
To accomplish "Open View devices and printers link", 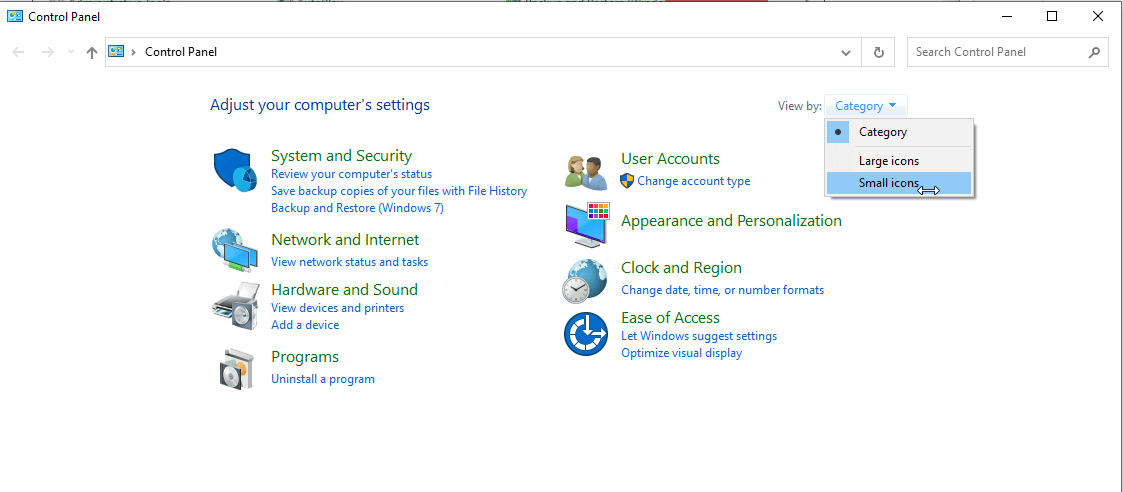I will click(x=337, y=308).
